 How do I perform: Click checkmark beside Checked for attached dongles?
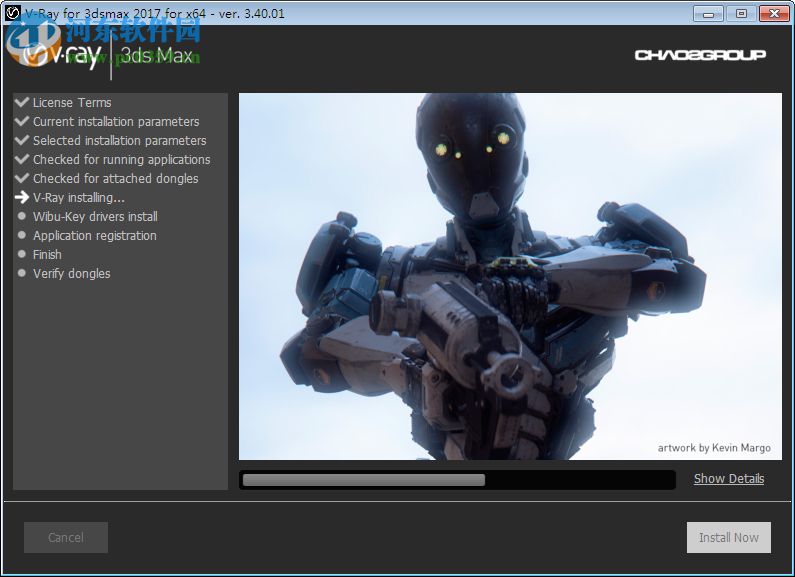(22, 177)
